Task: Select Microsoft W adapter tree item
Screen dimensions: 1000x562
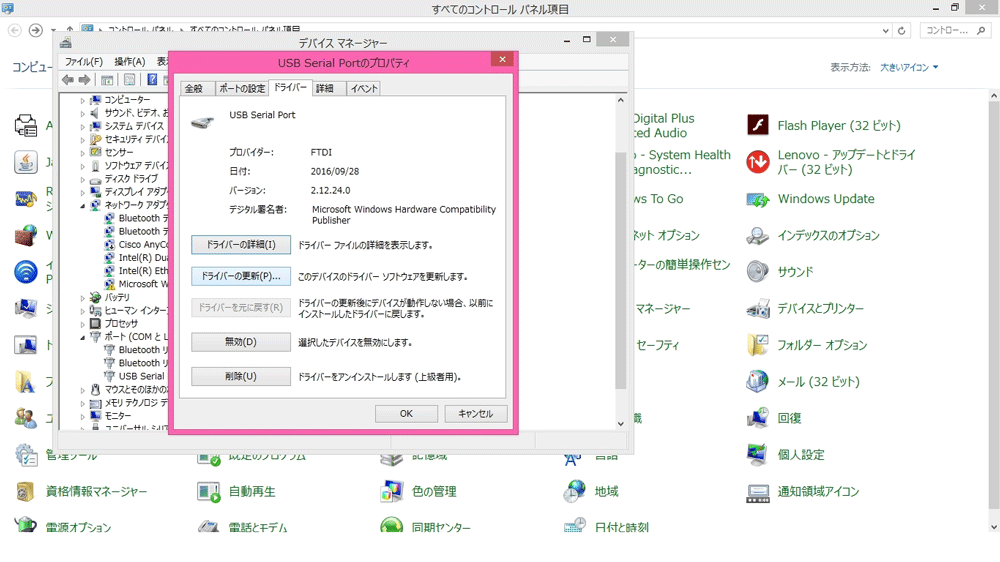Action: 136,284
